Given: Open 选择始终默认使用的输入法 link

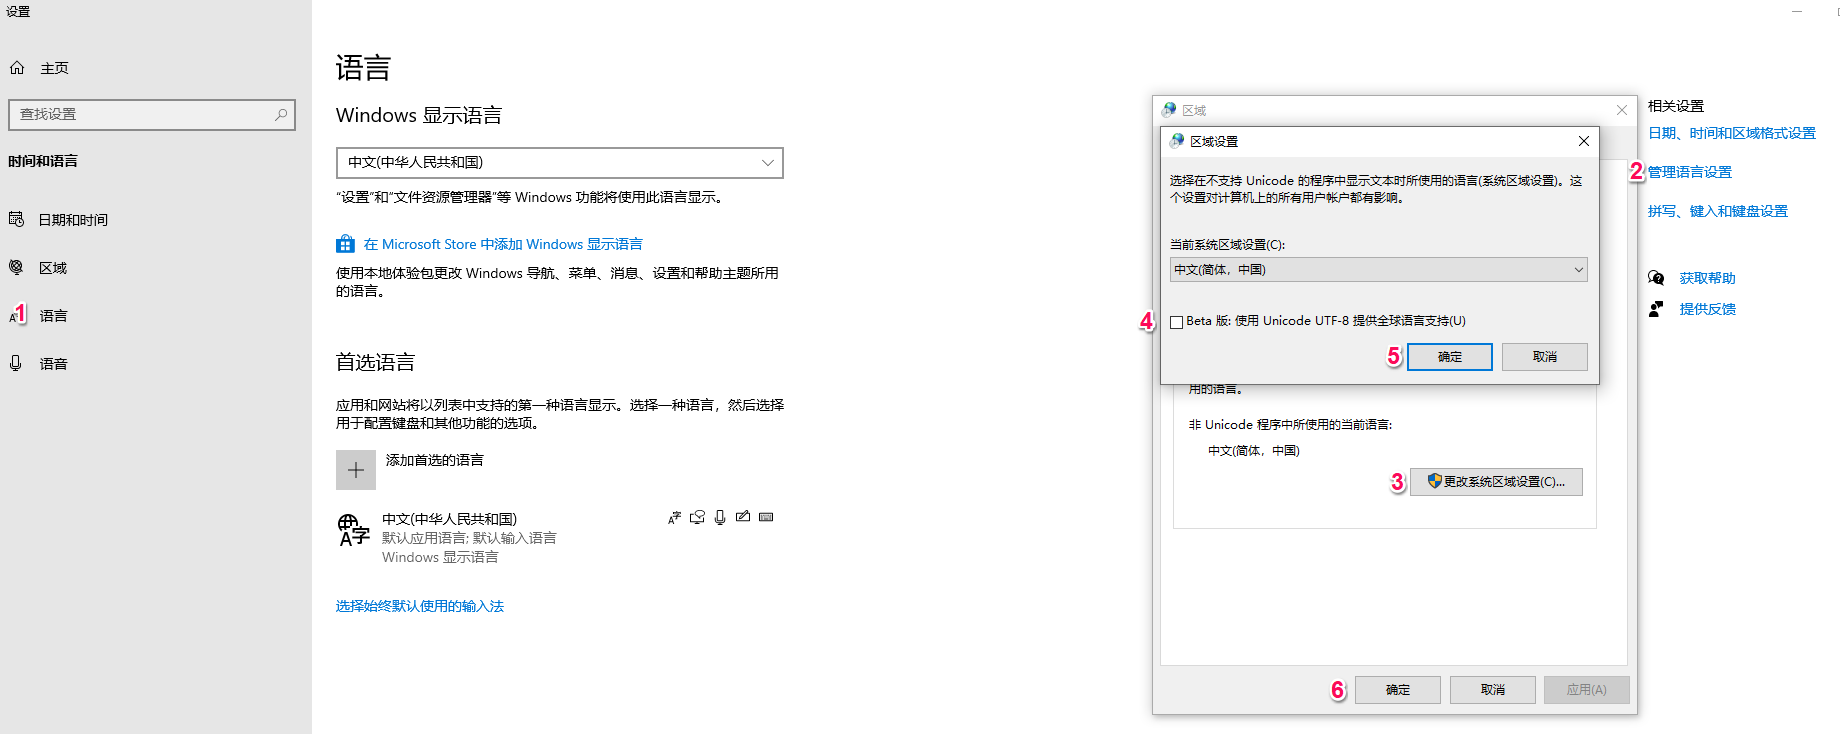Looking at the screenshot, I should (420, 606).
